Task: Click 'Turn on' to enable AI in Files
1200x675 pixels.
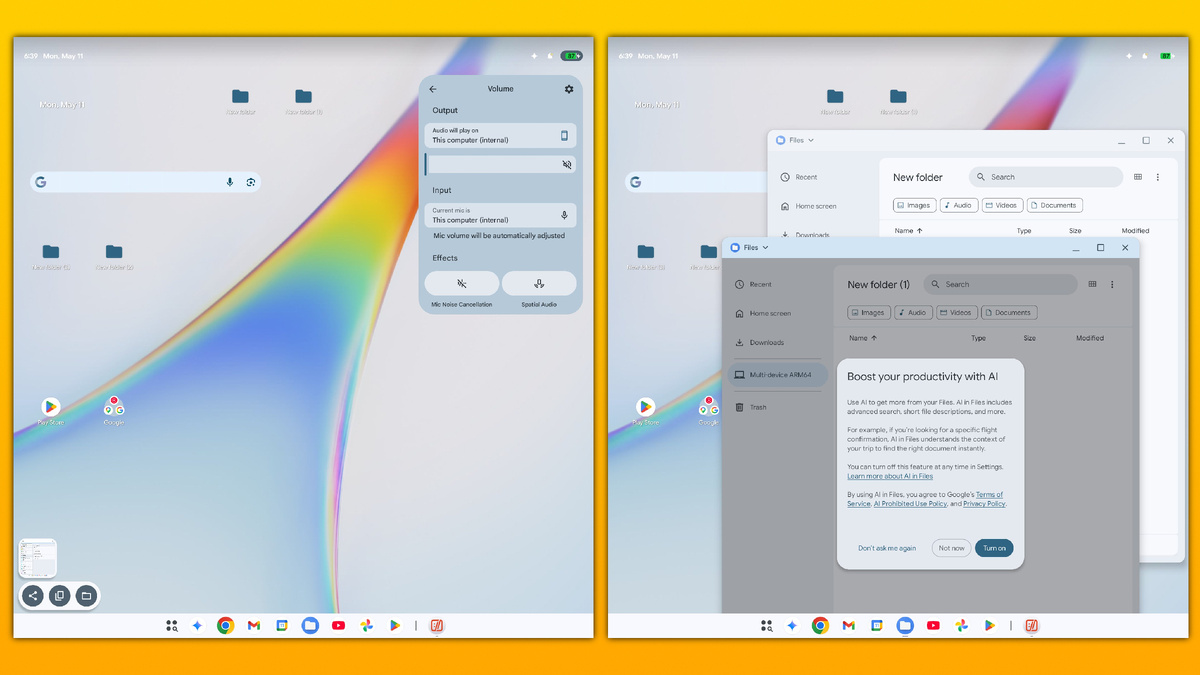Action: click(x=994, y=548)
